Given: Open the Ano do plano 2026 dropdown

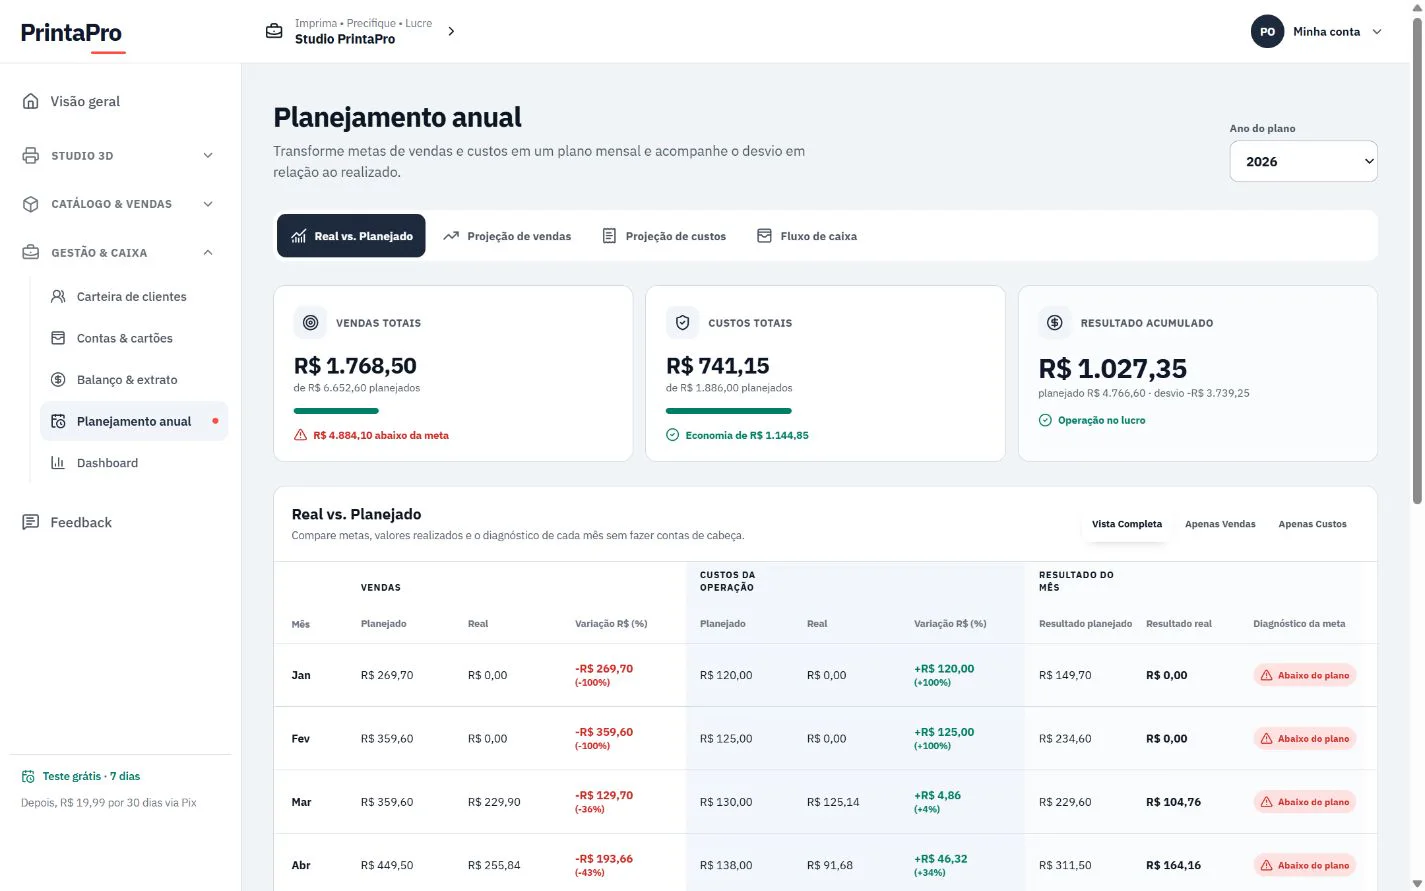Looking at the screenshot, I should [x=1303, y=161].
